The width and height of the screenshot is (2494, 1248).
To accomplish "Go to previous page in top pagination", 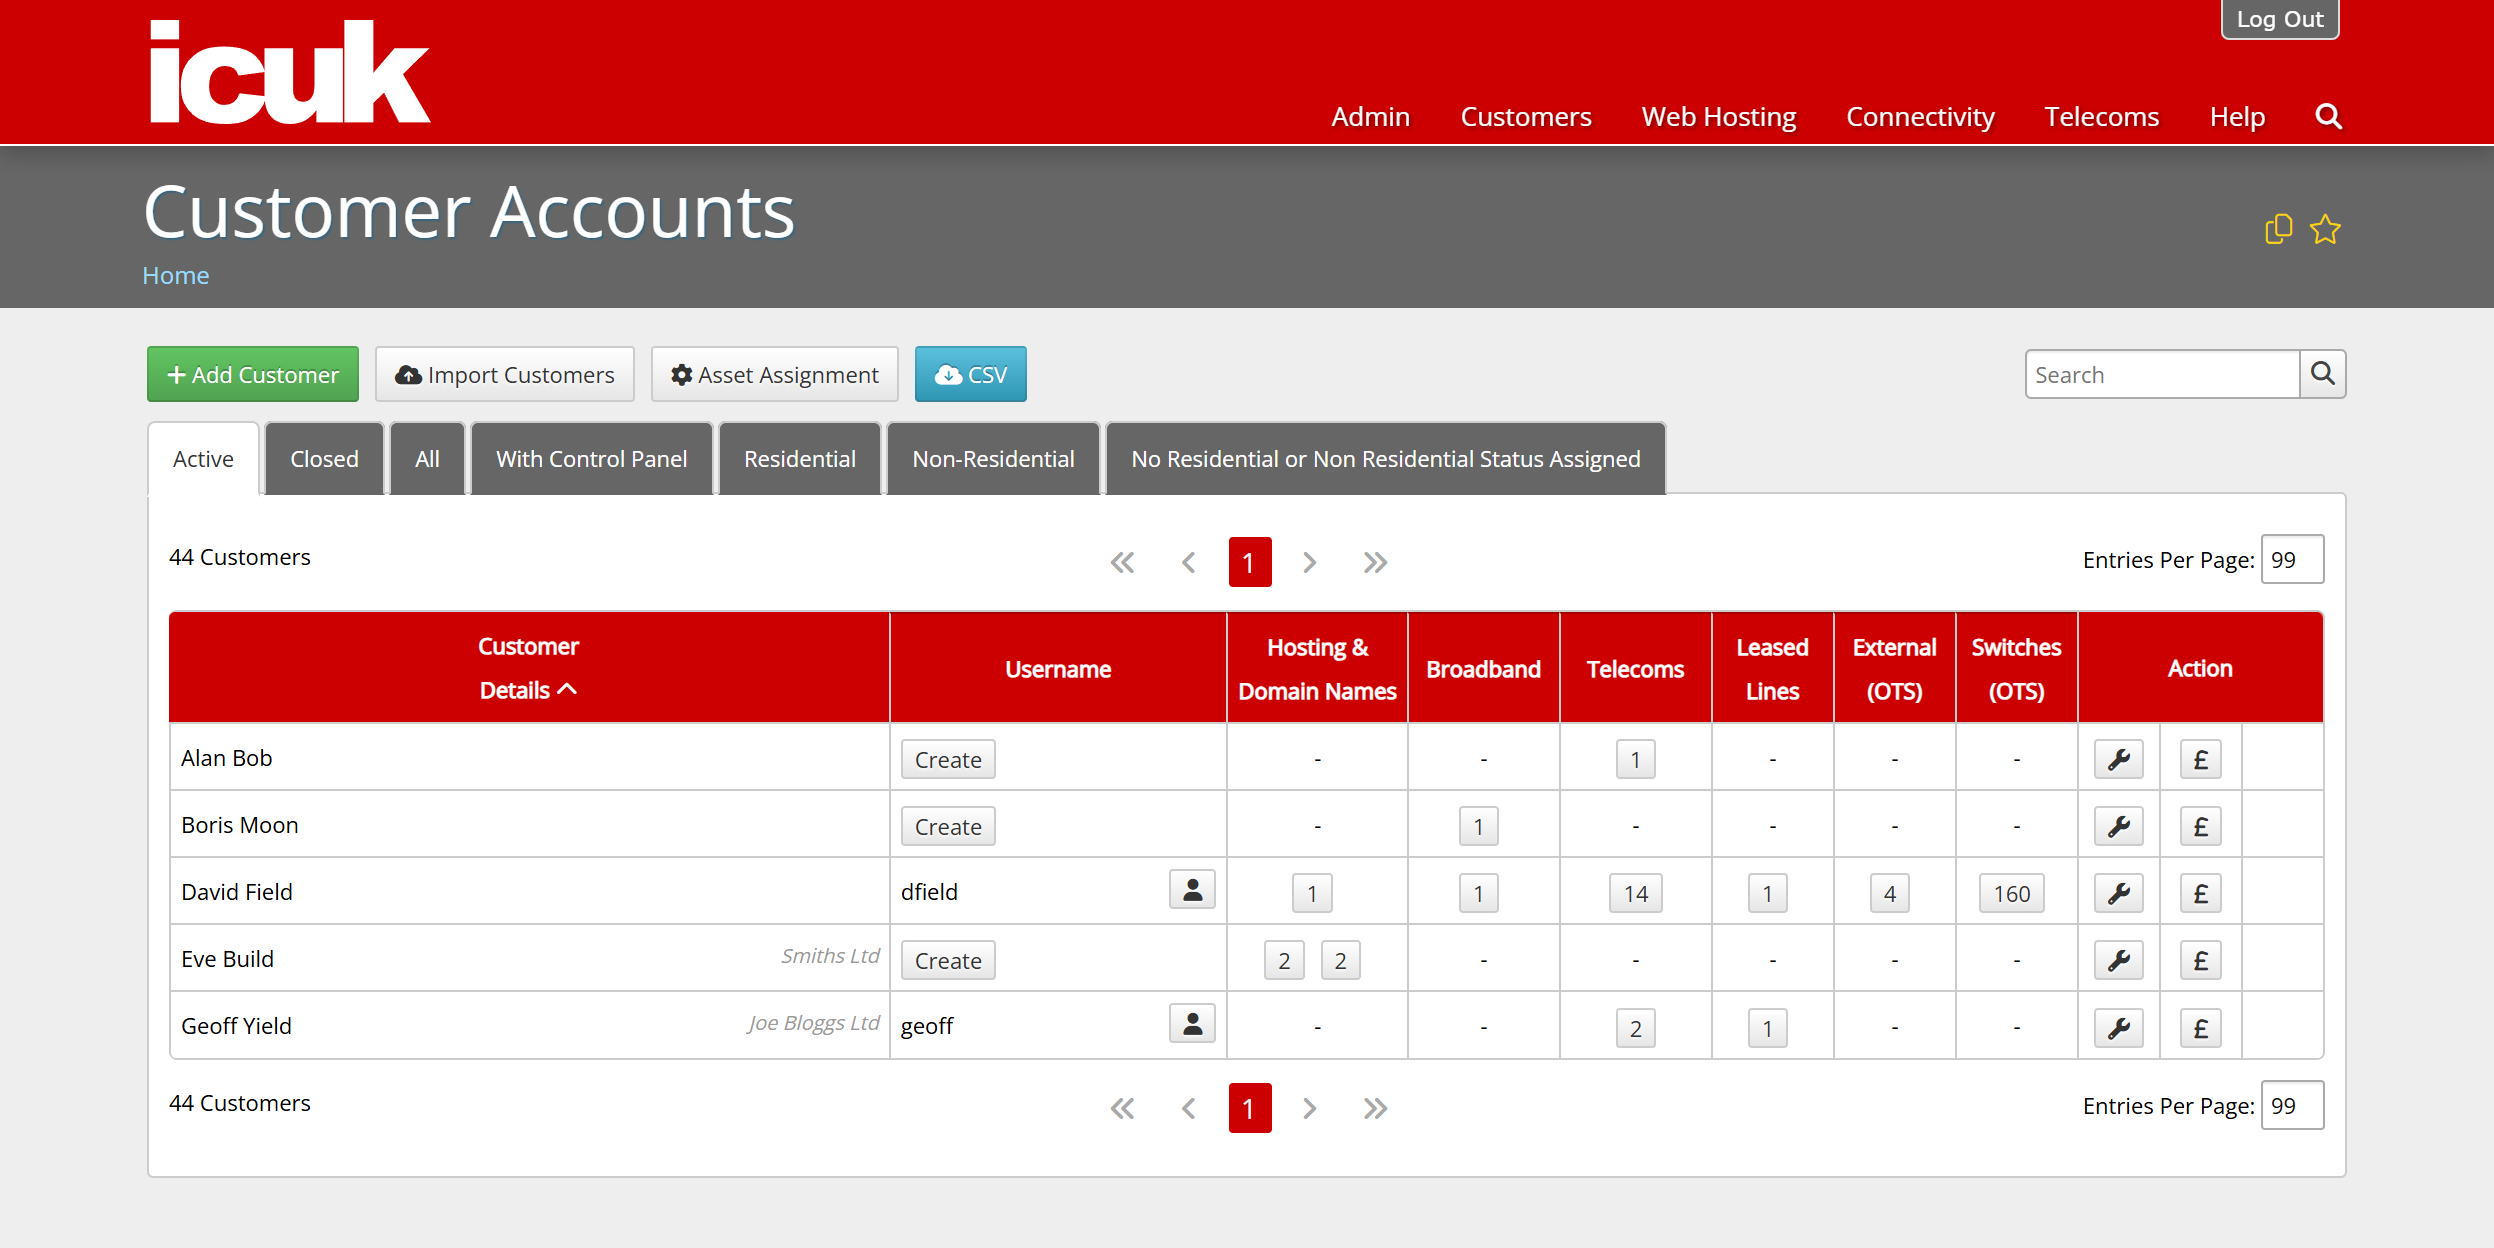I will (1188, 563).
